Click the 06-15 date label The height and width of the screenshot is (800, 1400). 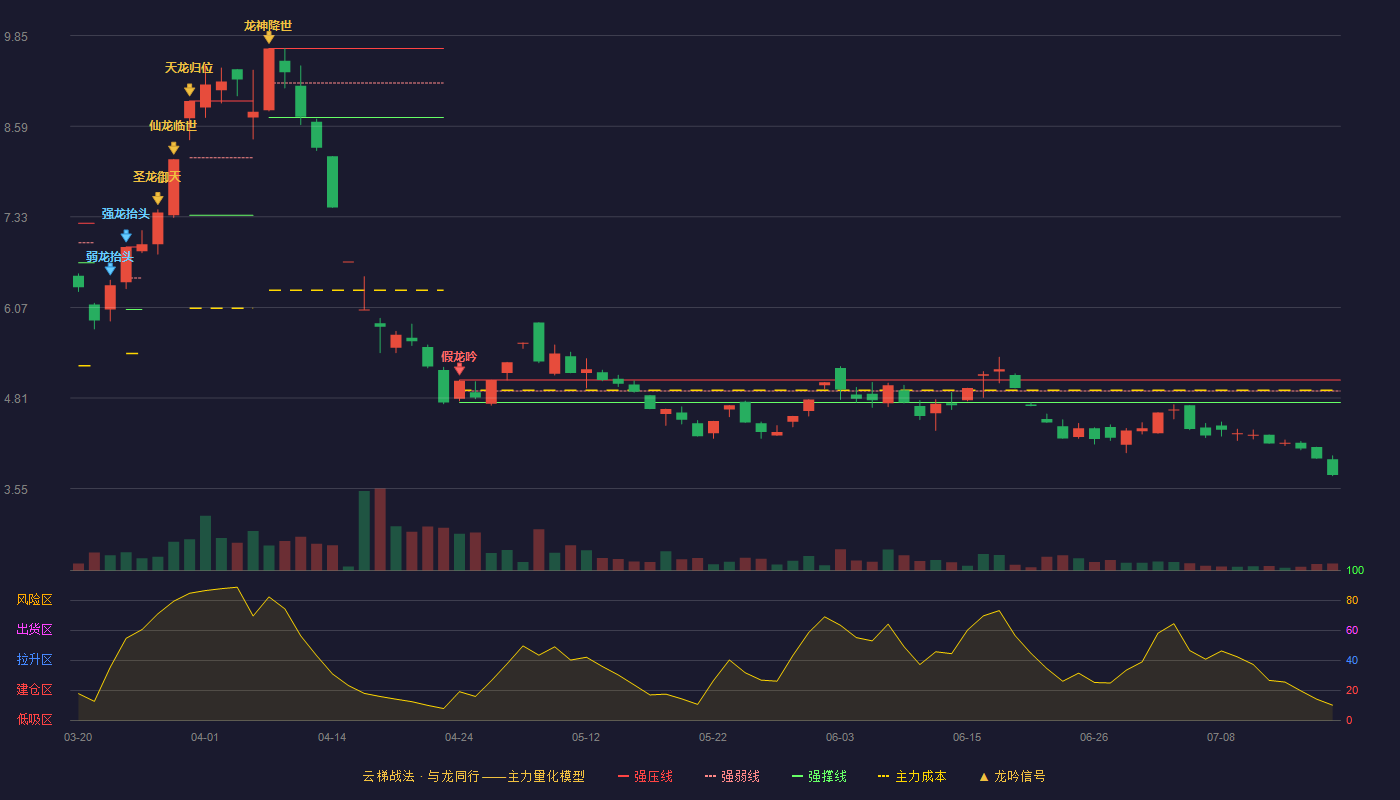click(967, 737)
